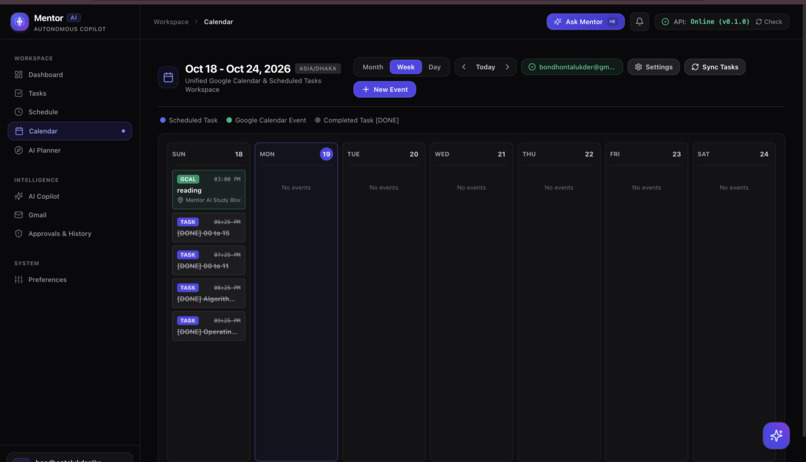Open the [DONE] Operatin... task card
This screenshot has width=806, height=462.
tap(209, 326)
